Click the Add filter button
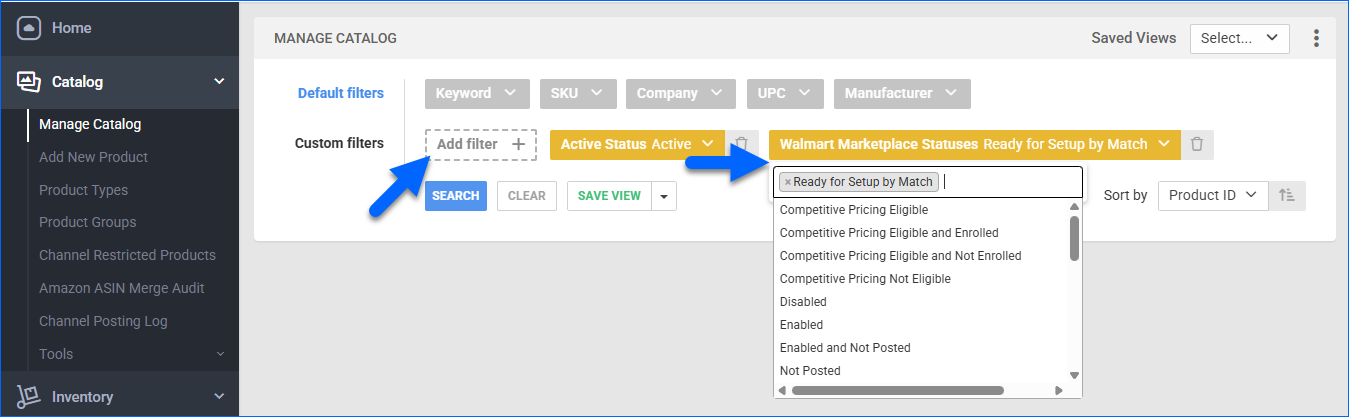The image size is (1349, 417). (x=480, y=144)
